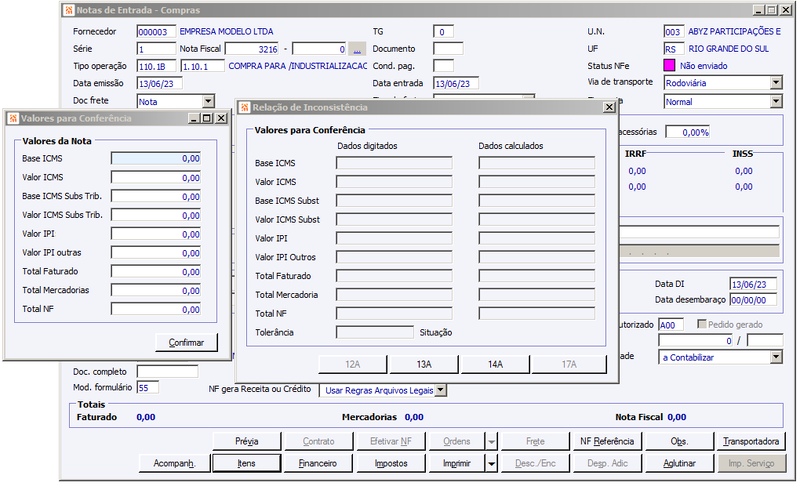
Task: Click the NF Referência button
Action: tap(607, 442)
